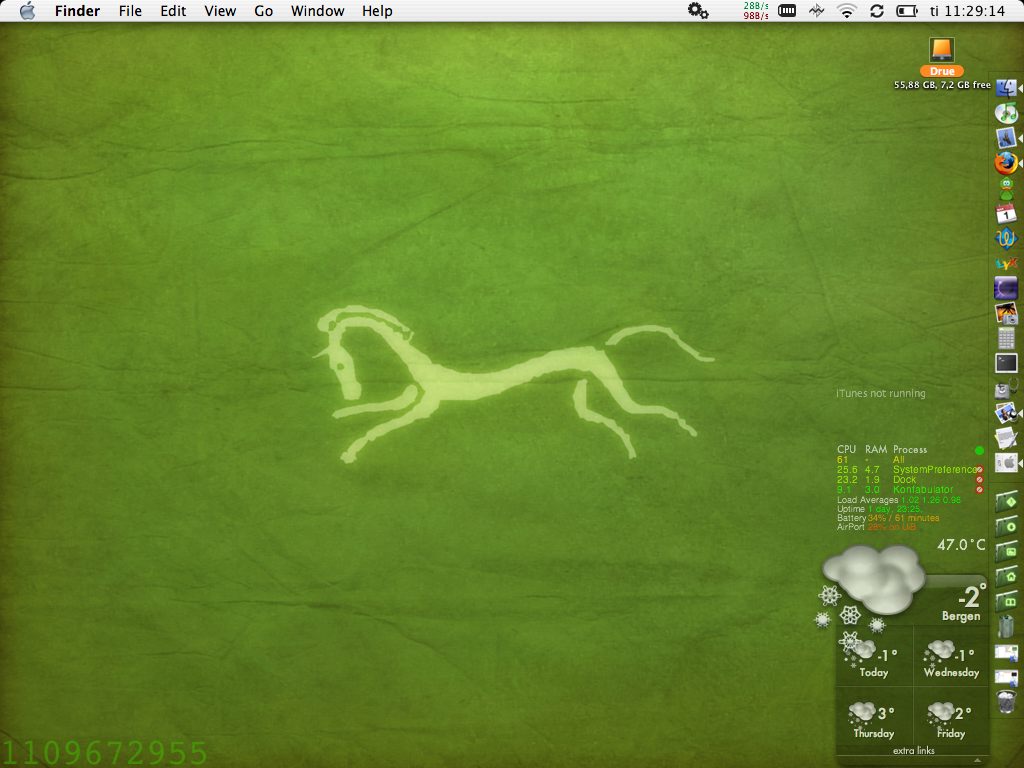Open green folder with book symbol

click(1006, 601)
